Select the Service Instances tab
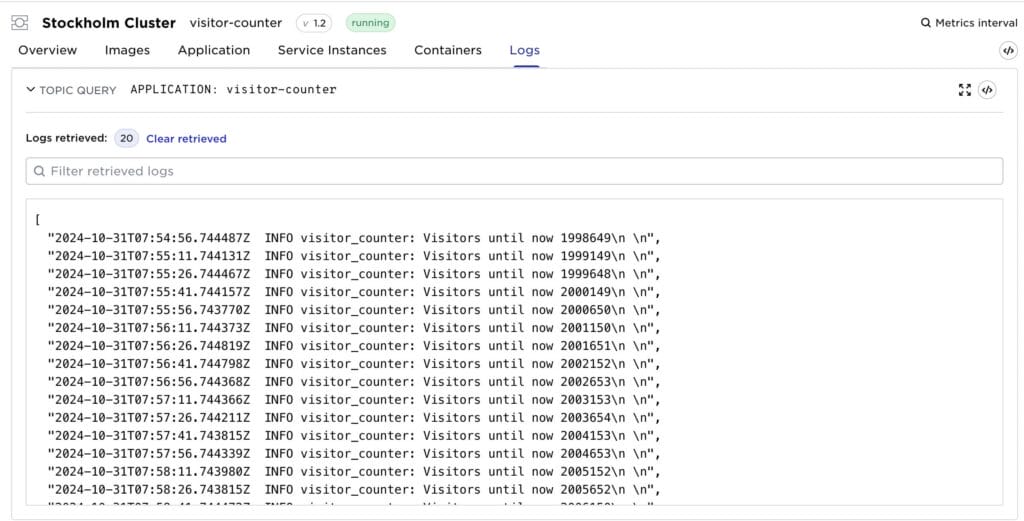Viewport: 1024px width, 521px height. click(x=332, y=50)
